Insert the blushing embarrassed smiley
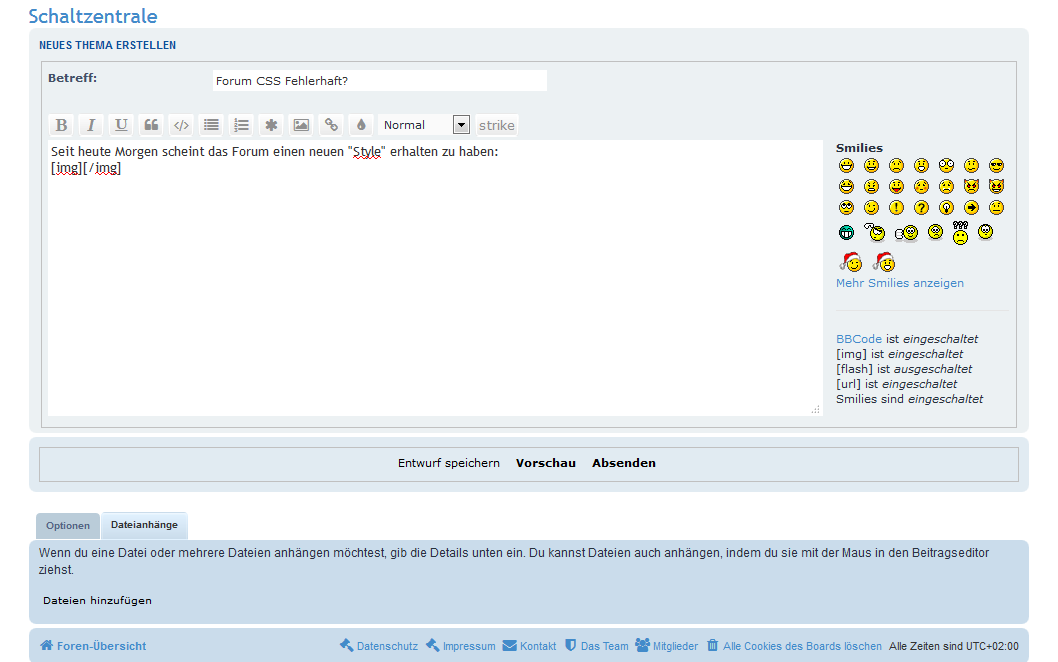 point(921,186)
